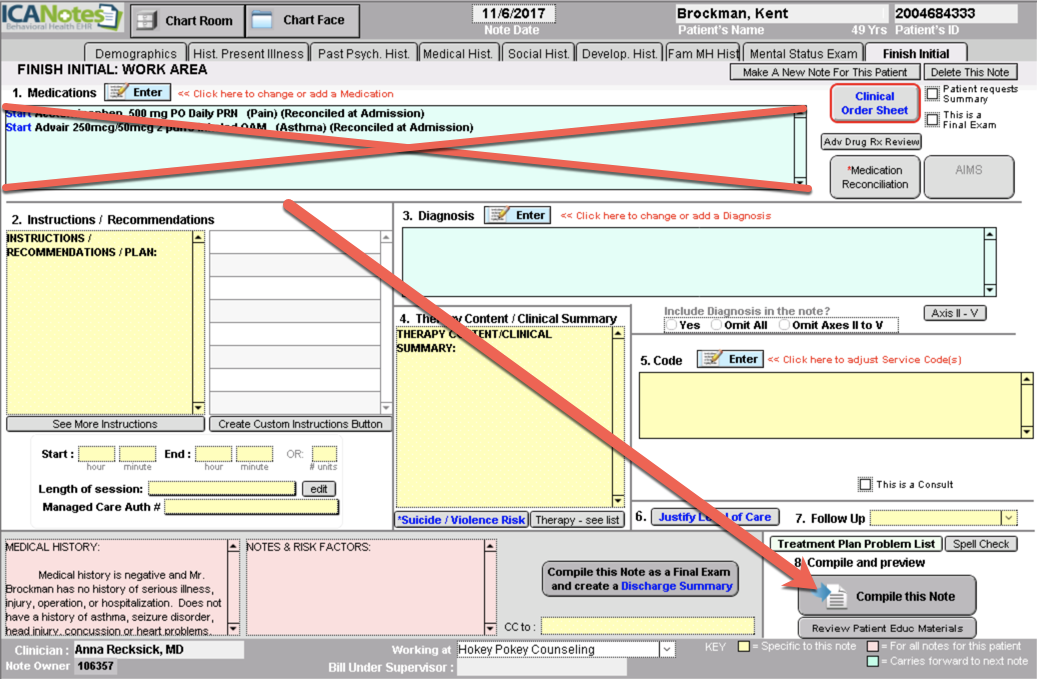The width and height of the screenshot is (1037, 679).
Task: Click the Discharge Summary compile button
Action: click(x=641, y=579)
